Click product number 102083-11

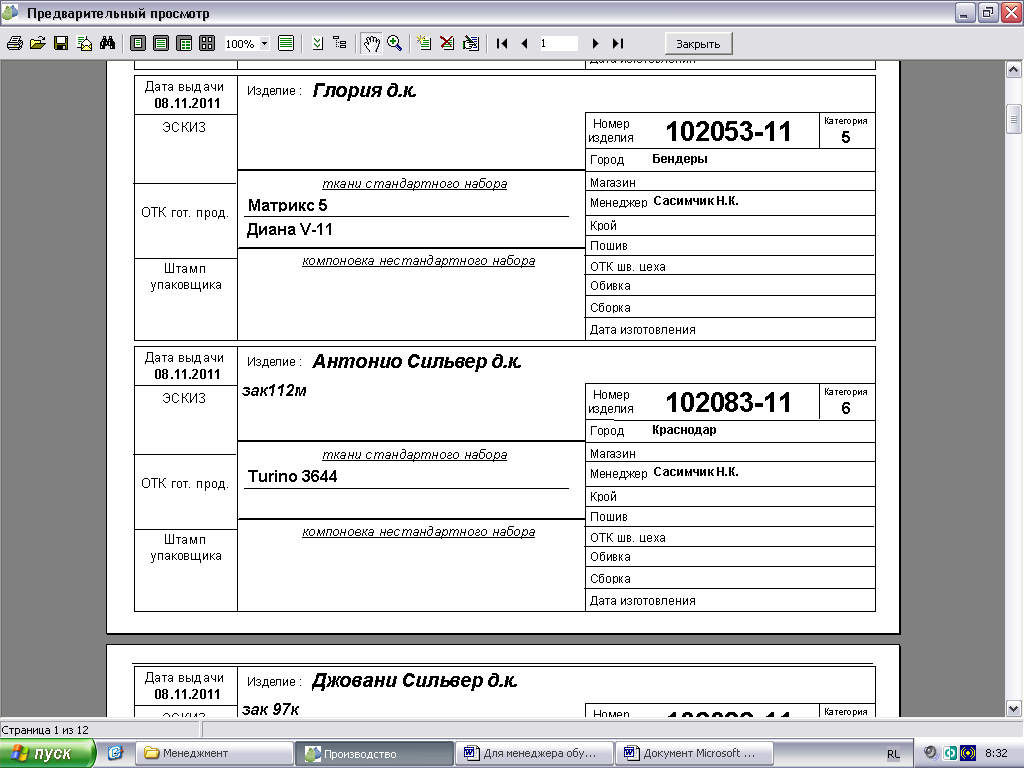[728, 402]
